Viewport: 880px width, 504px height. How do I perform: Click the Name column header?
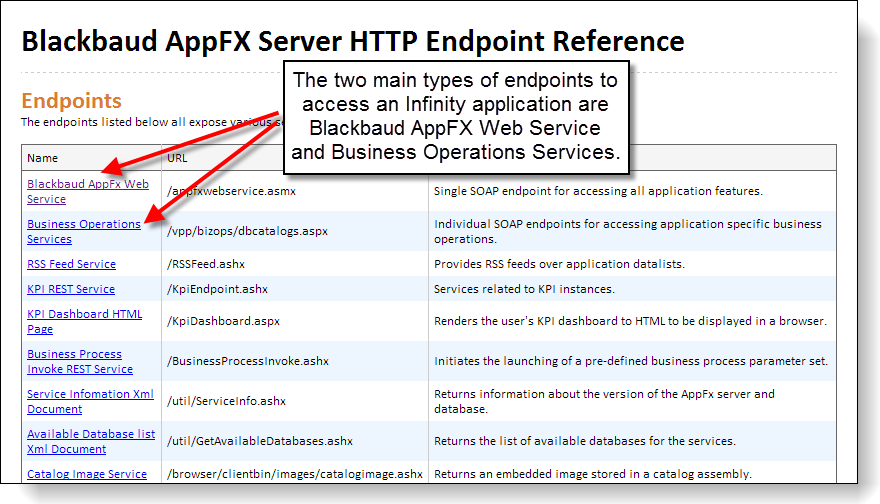(43, 158)
